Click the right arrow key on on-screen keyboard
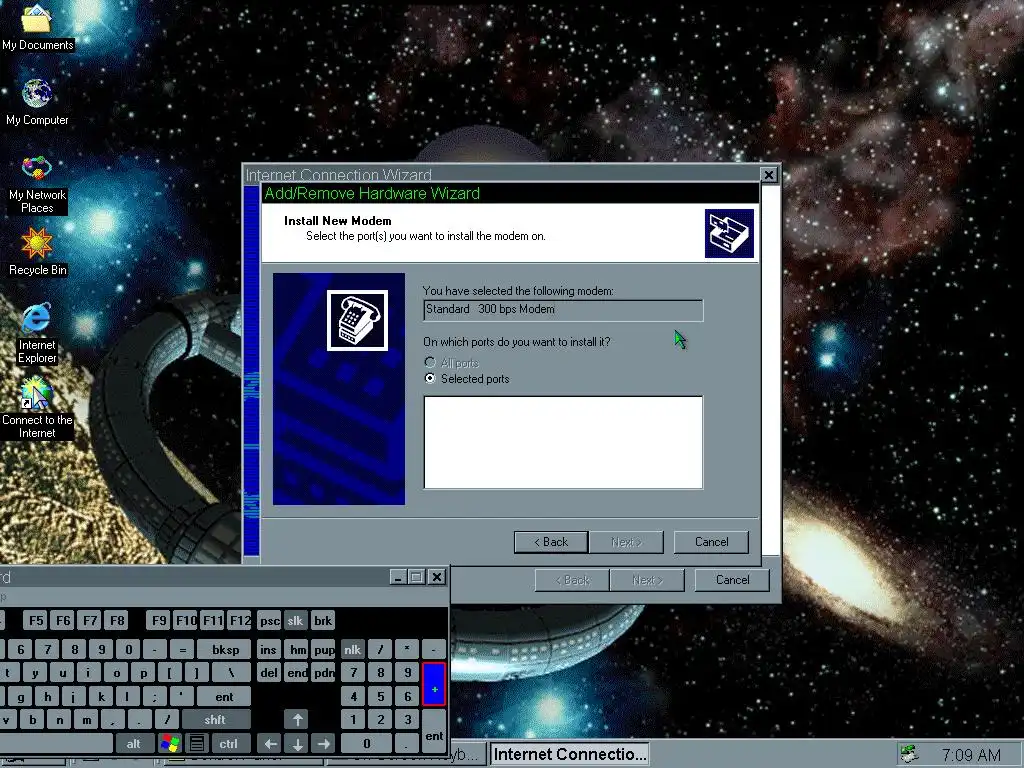The image size is (1024, 768). pyautogui.click(x=324, y=743)
